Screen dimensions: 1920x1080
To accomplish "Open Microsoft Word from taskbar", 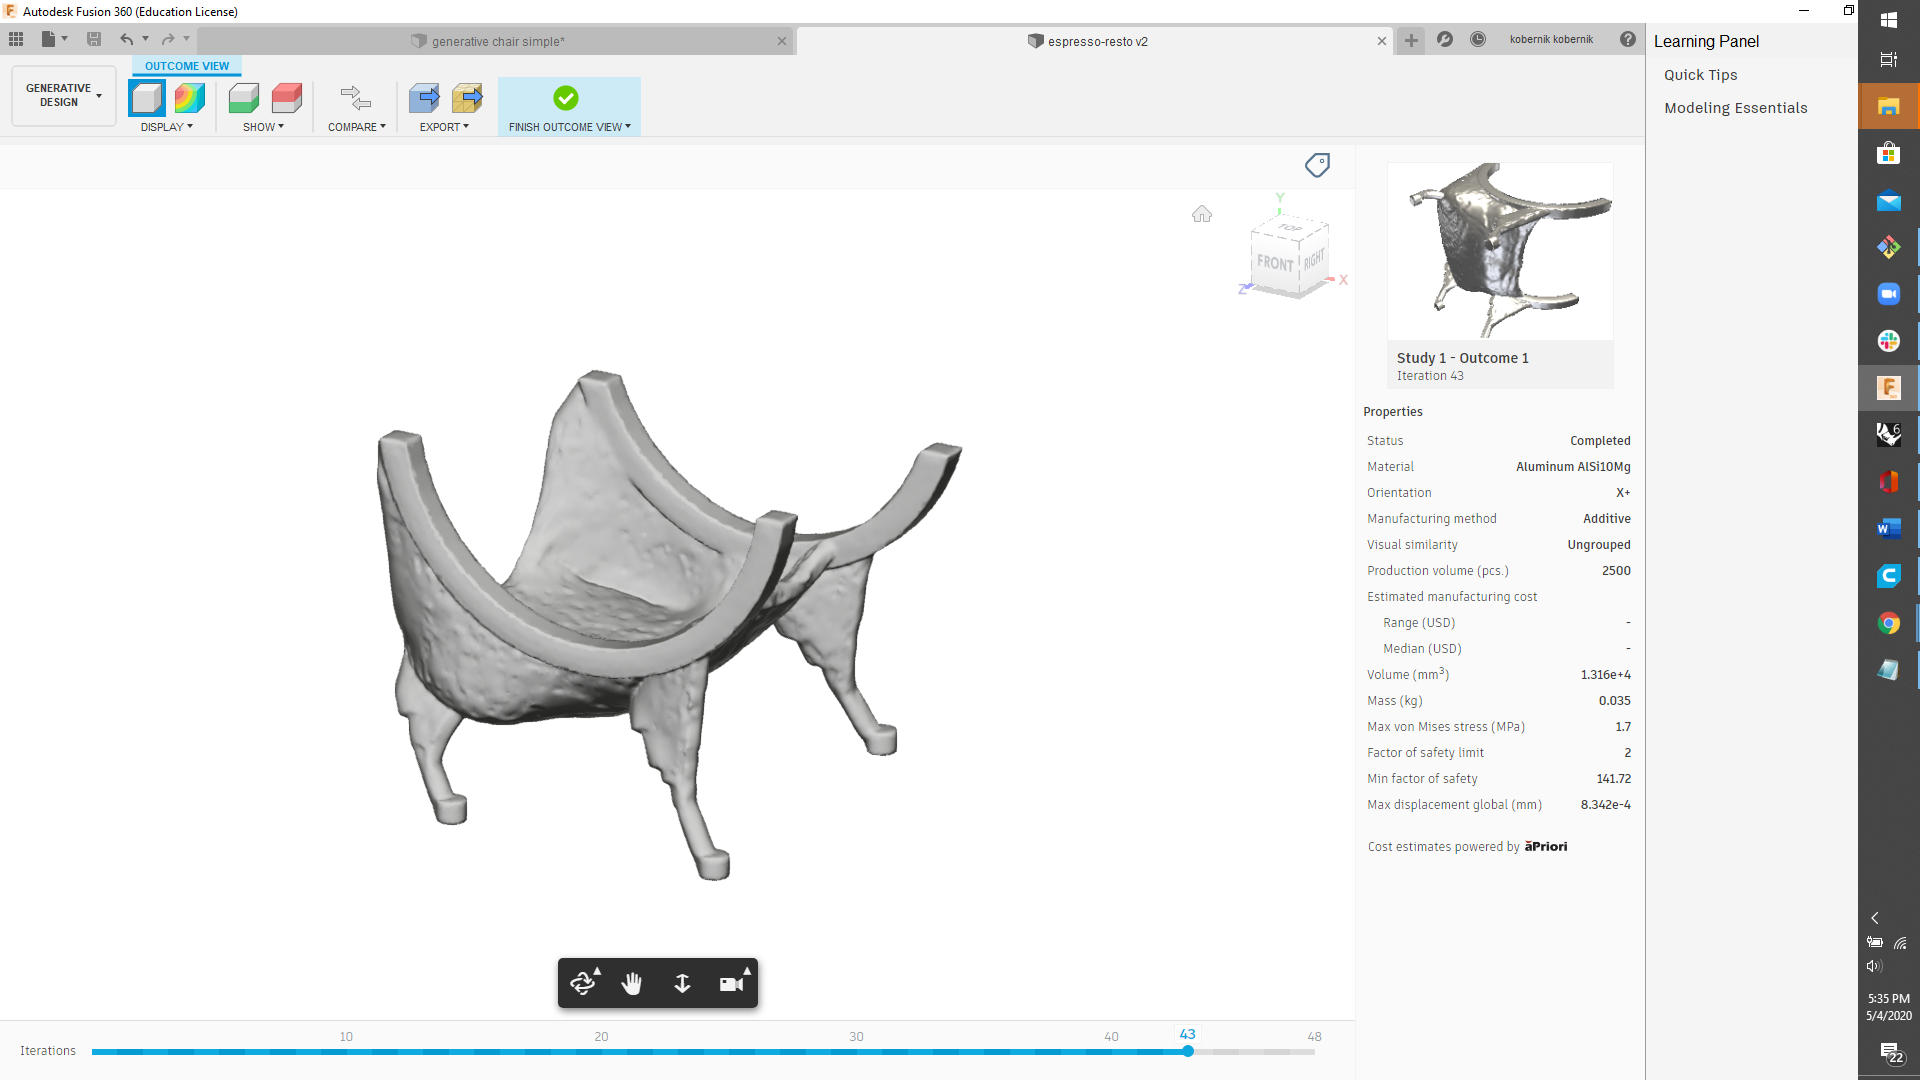I will pyautogui.click(x=1888, y=529).
